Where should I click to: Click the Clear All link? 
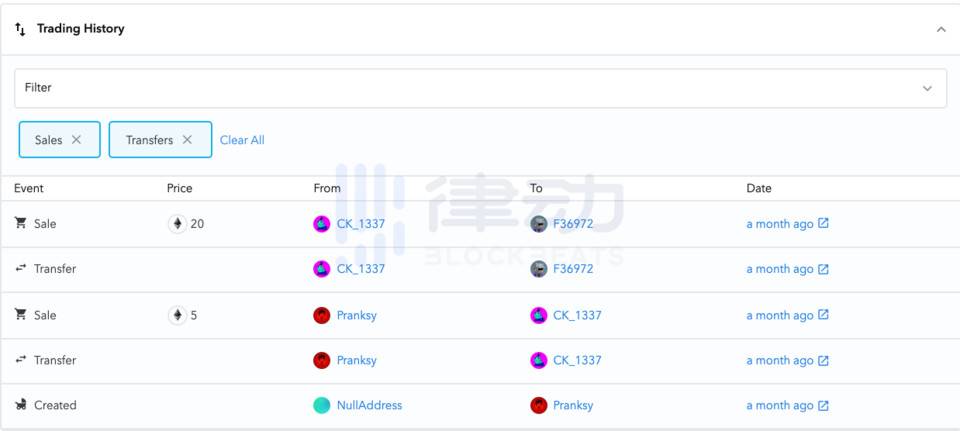[242, 140]
